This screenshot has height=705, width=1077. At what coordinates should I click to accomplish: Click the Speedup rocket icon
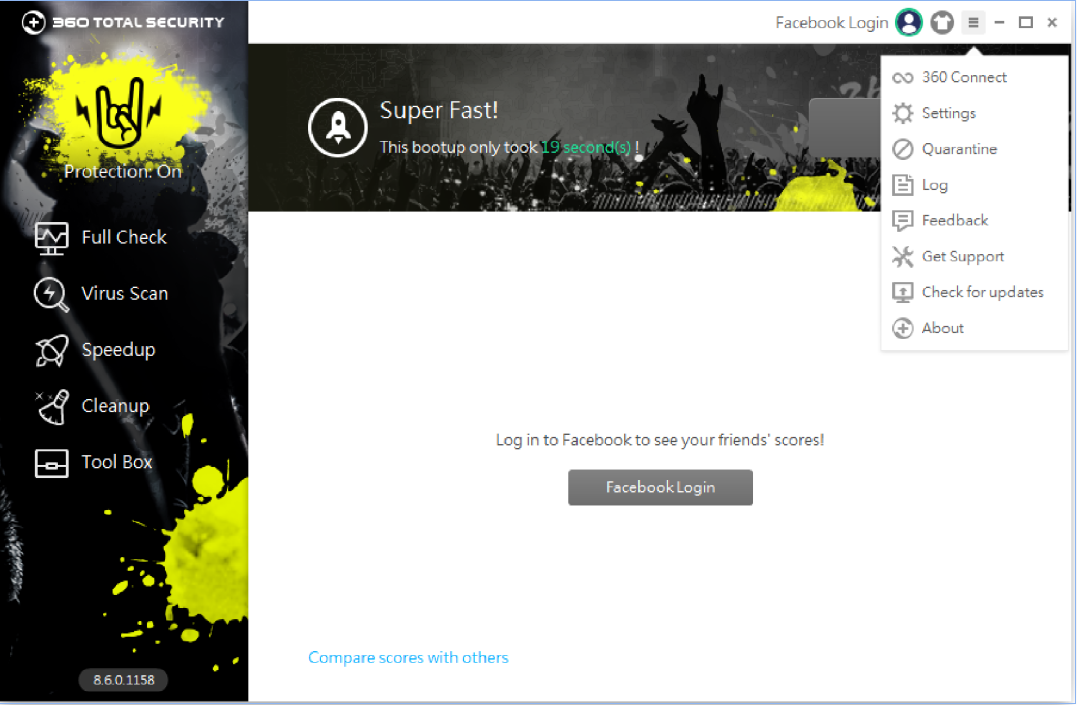pos(52,350)
